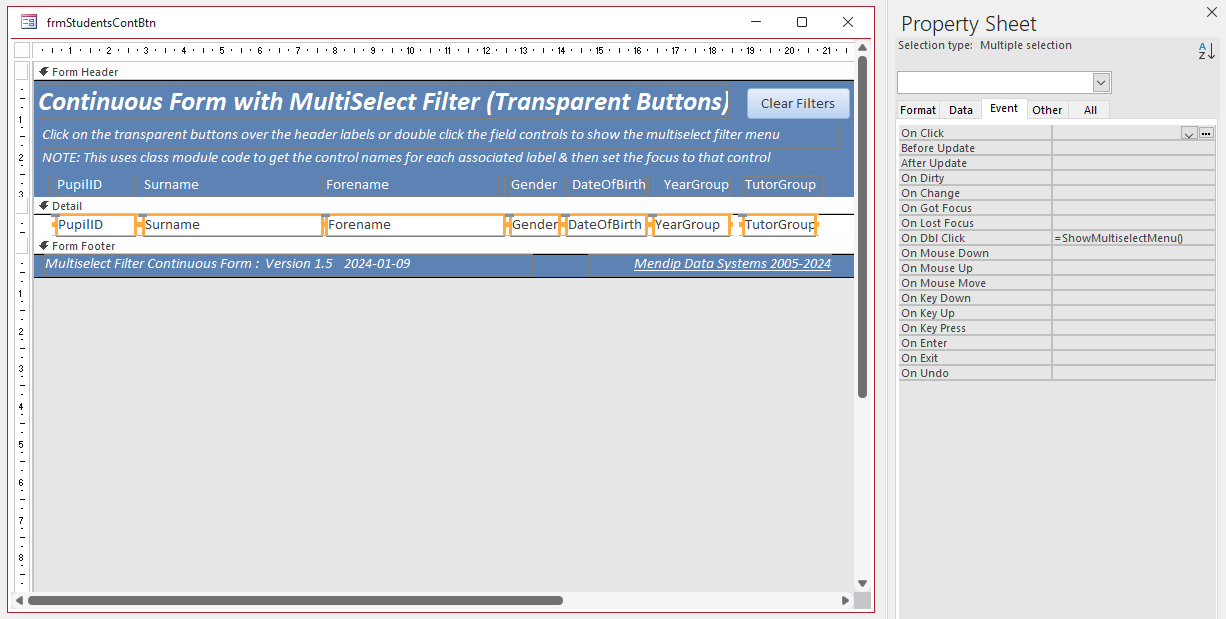
Task: Click the On Lost Focus property field
Action: (1134, 223)
